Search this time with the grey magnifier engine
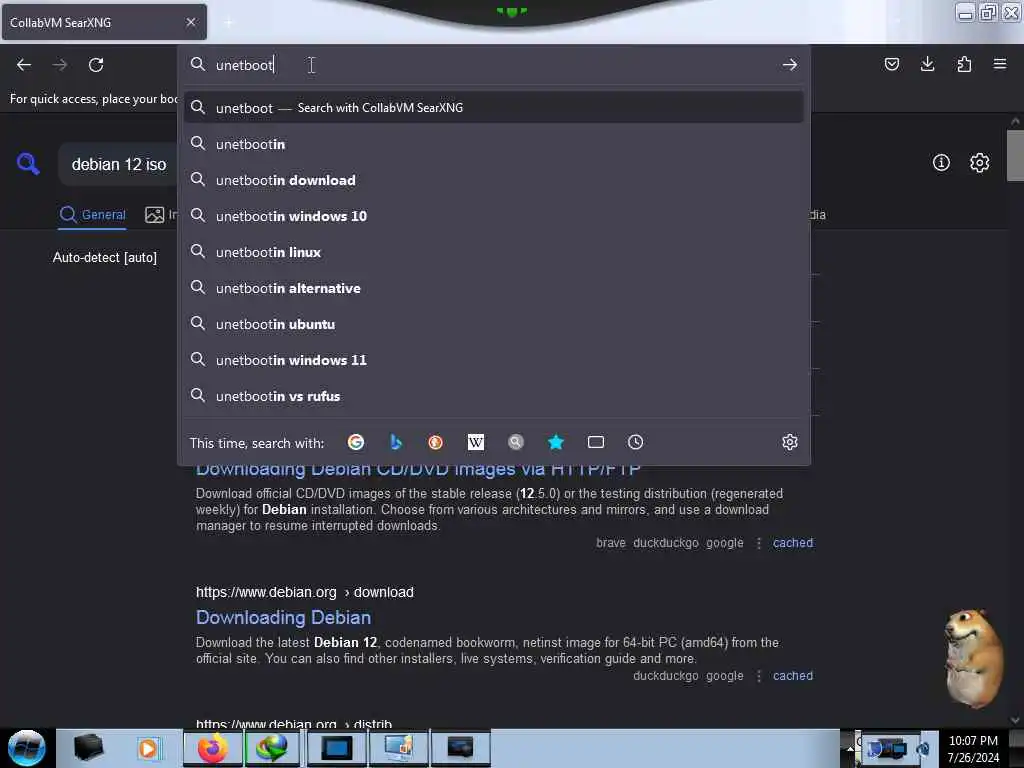Screen dimensions: 1024x768 point(515,442)
